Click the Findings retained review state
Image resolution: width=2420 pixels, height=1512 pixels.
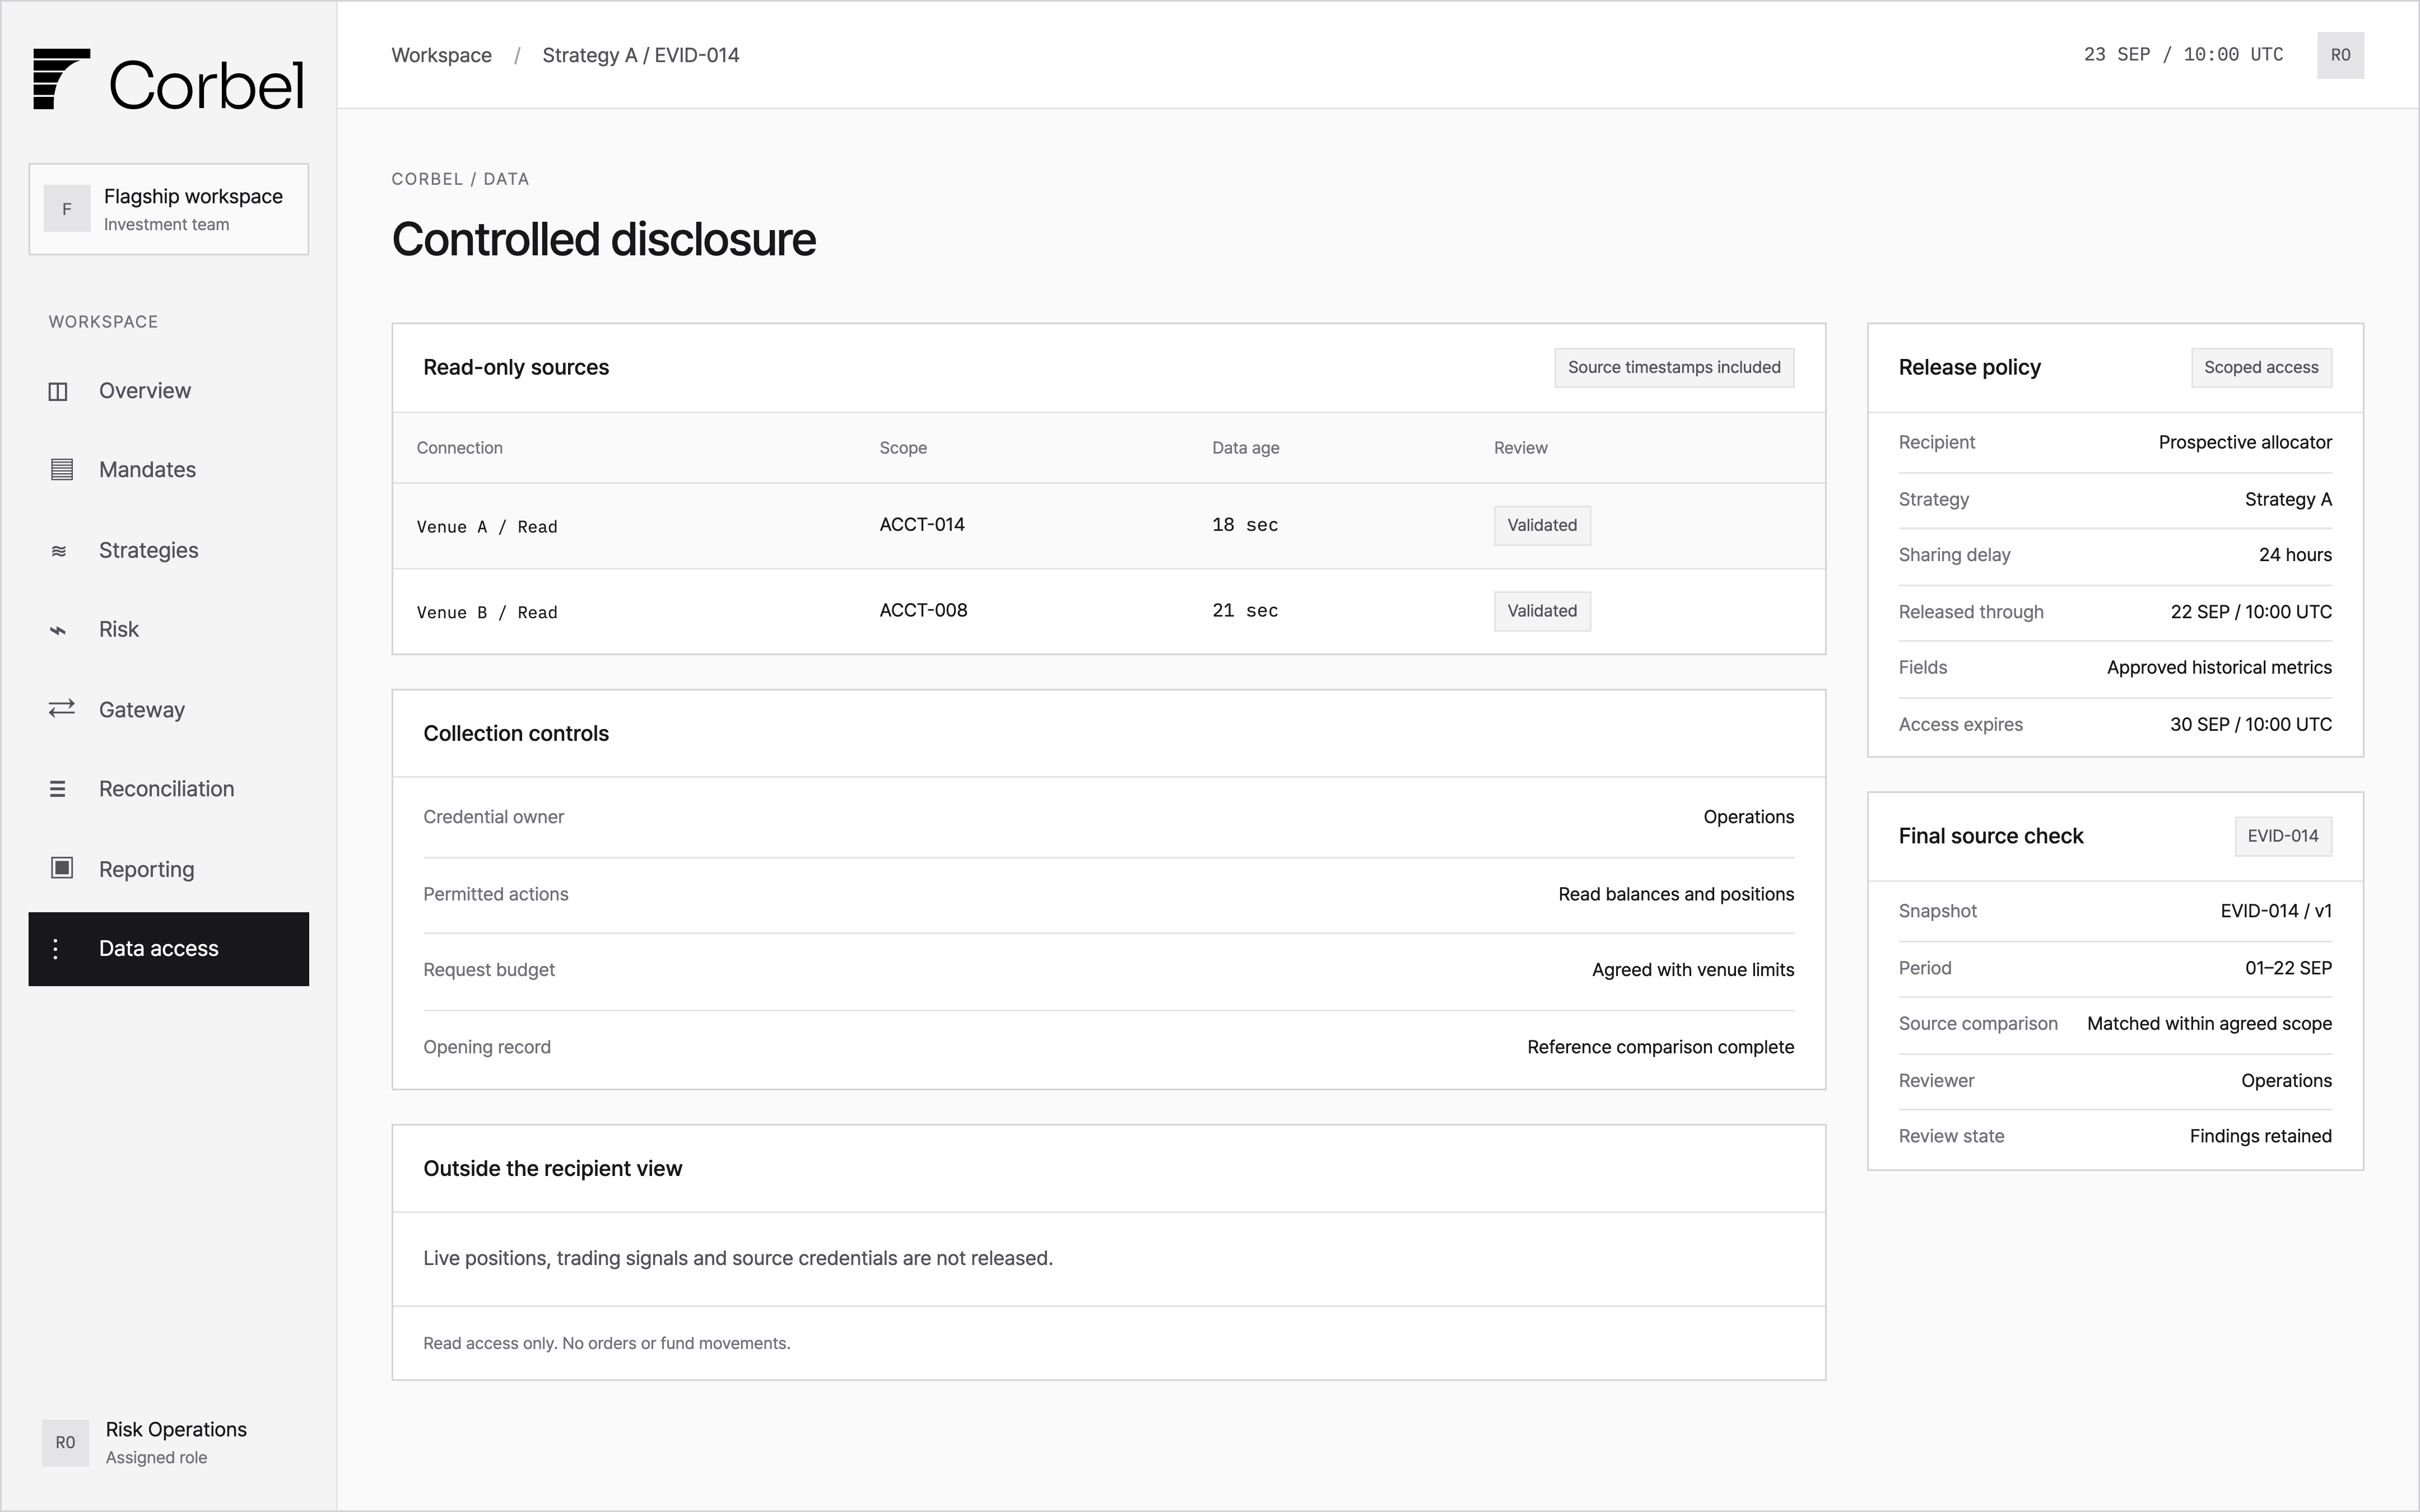pos(2260,1136)
